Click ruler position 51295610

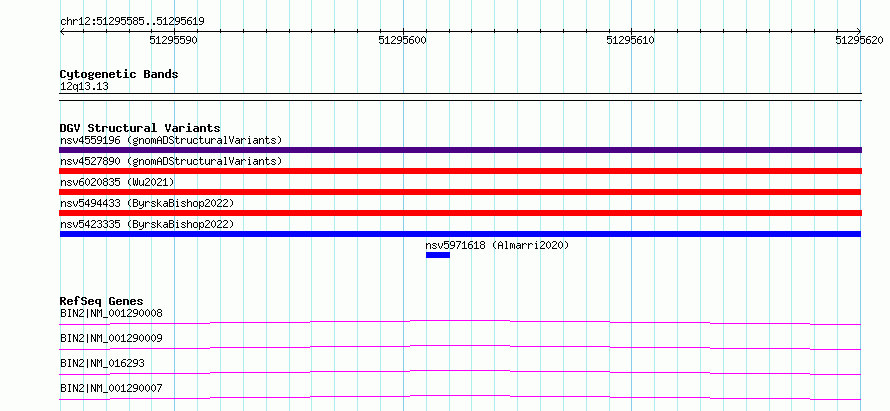coord(631,40)
